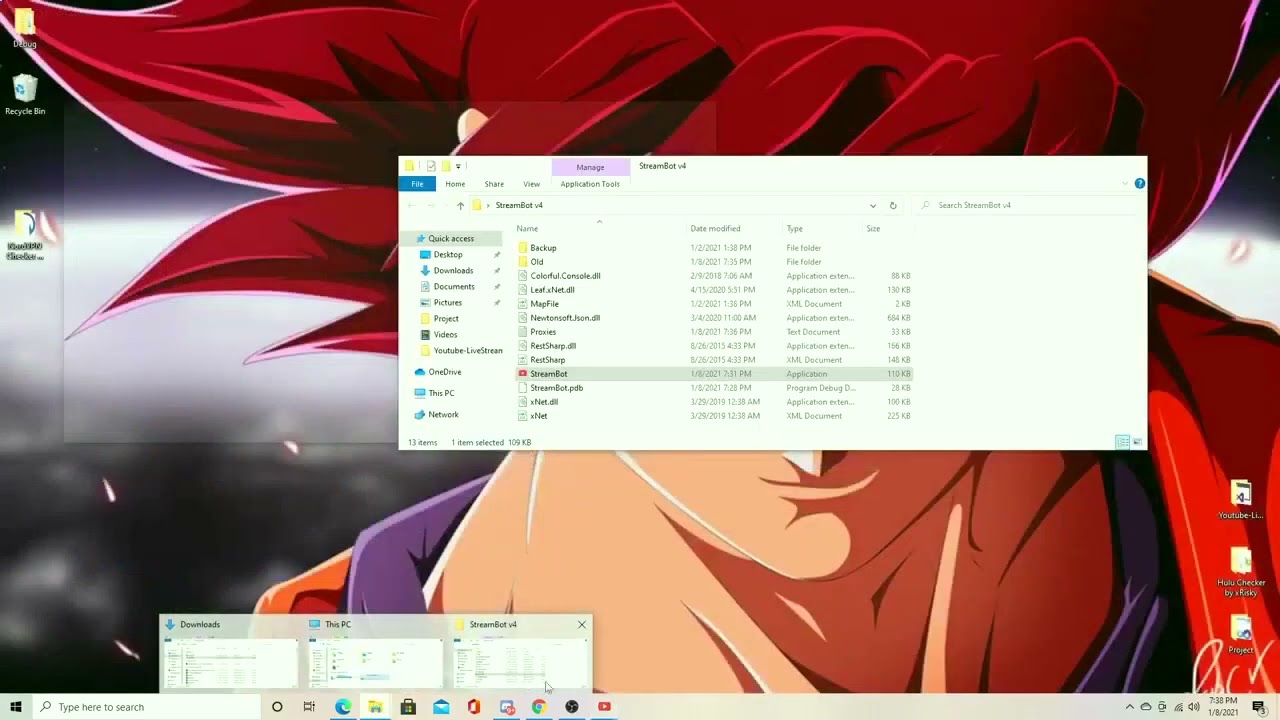Viewport: 1280px width, 720px height.
Task: Open the Customize Quick Access Toolbar dropdown
Action: click(458, 166)
